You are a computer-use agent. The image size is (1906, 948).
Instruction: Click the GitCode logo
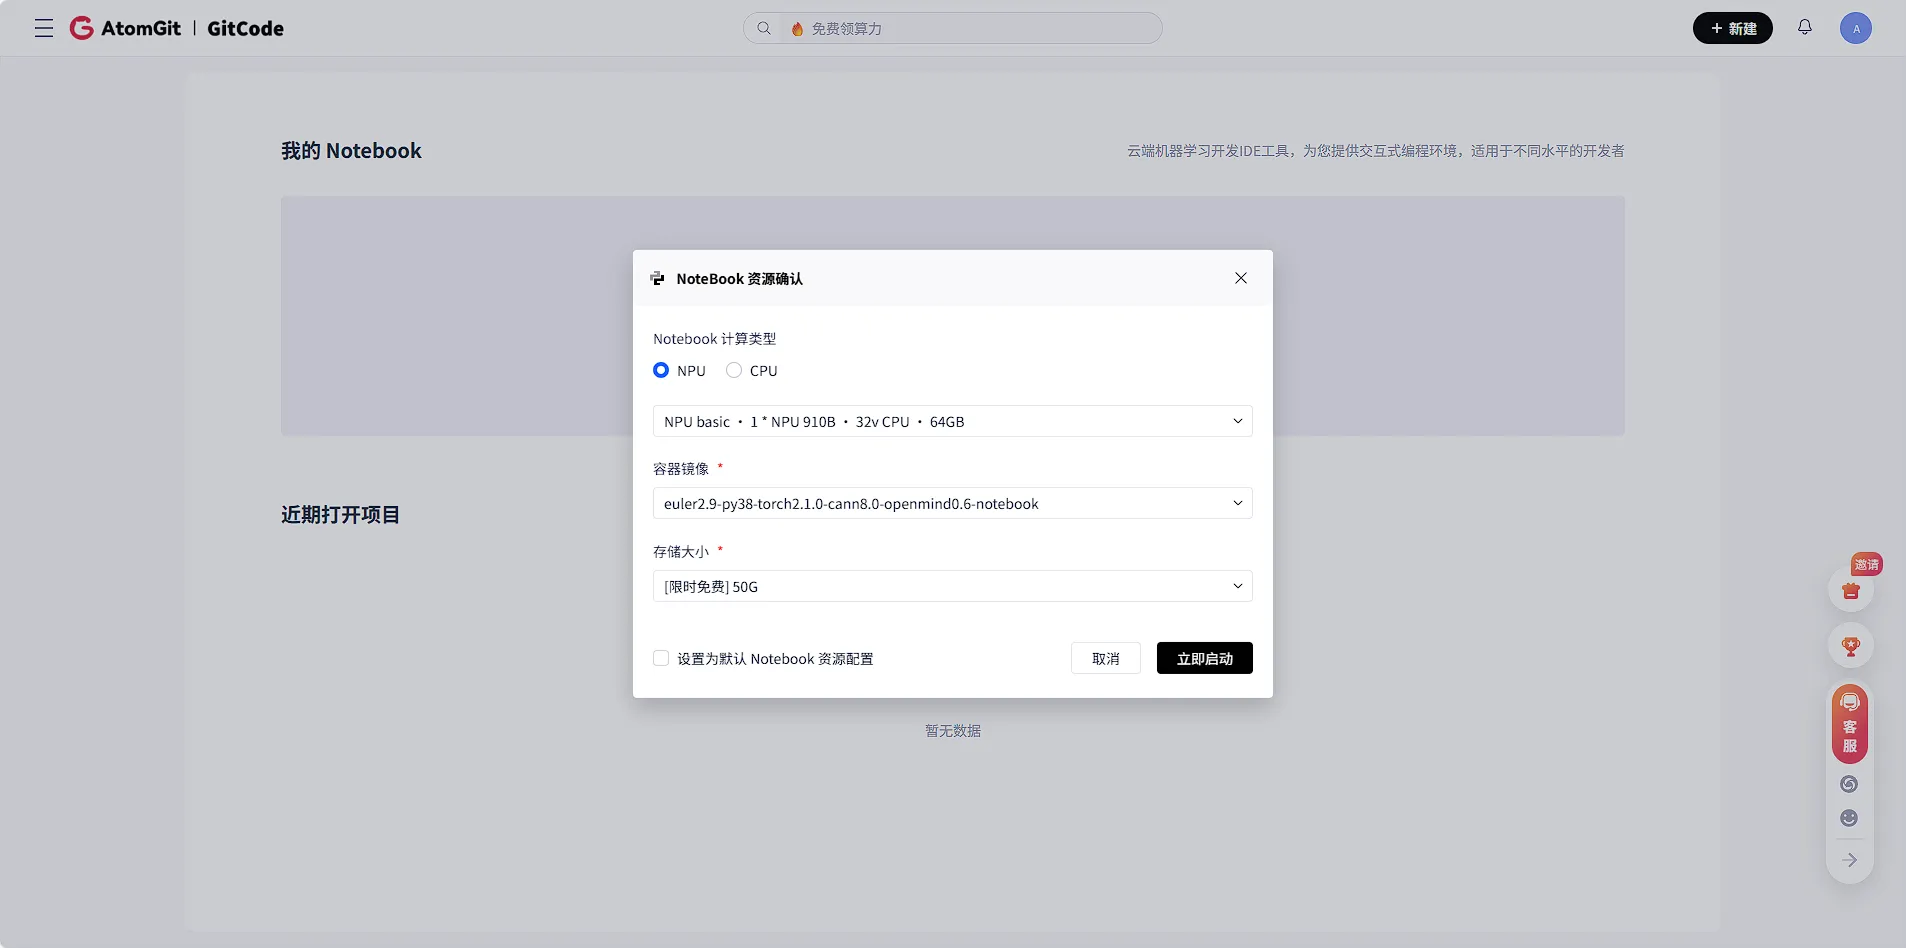pos(245,28)
